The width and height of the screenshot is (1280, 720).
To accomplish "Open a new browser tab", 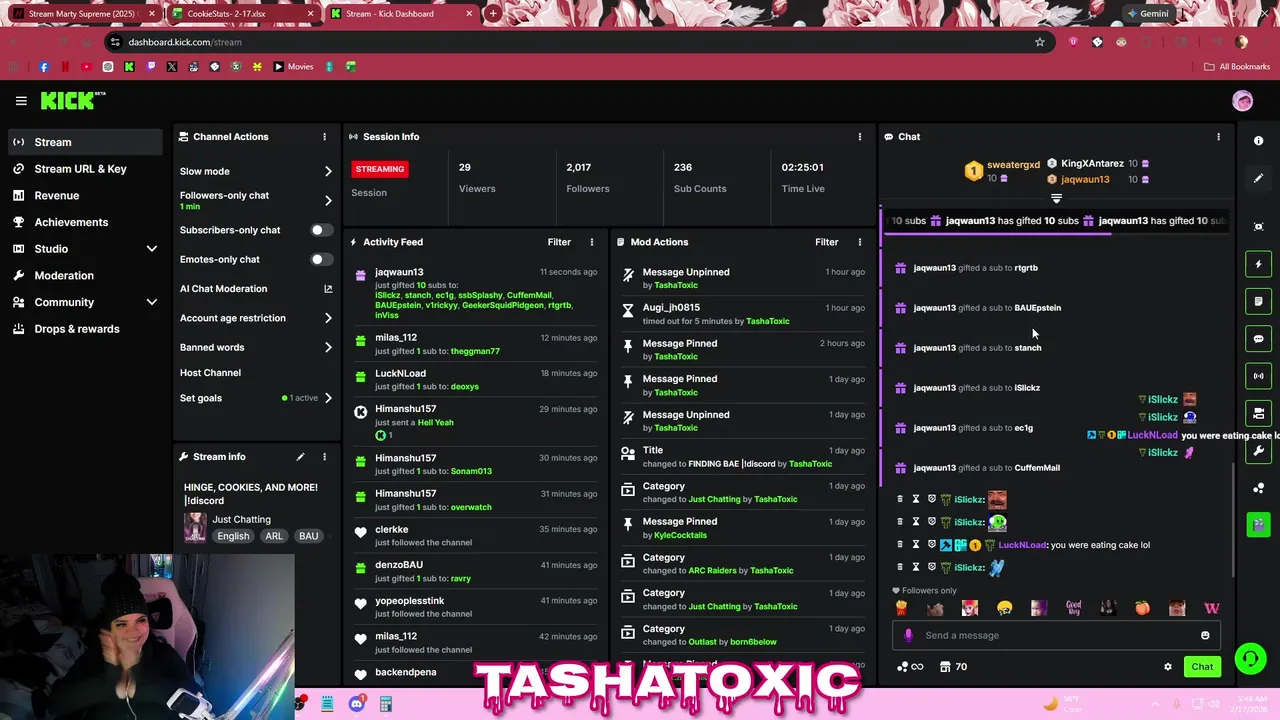I will (x=493, y=14).
